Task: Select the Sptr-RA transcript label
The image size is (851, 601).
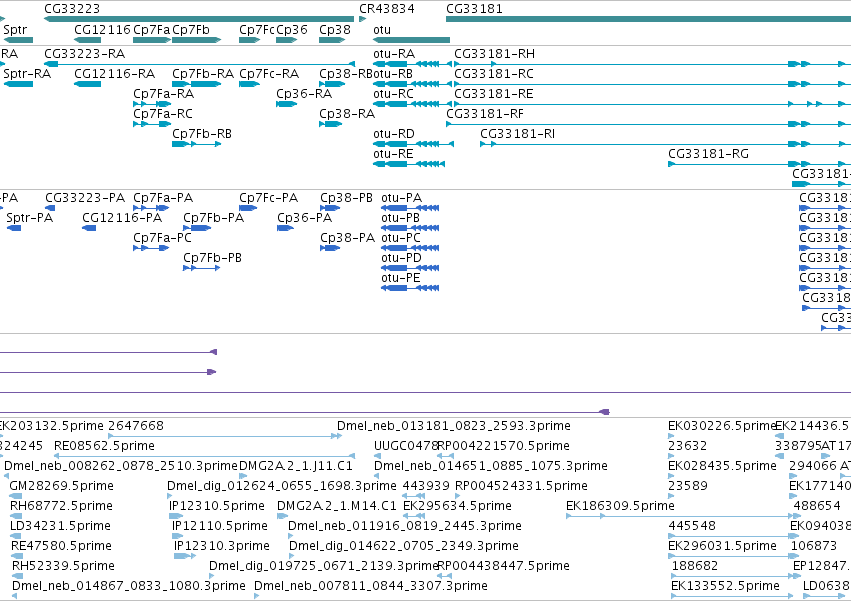Action: point(27,74)
